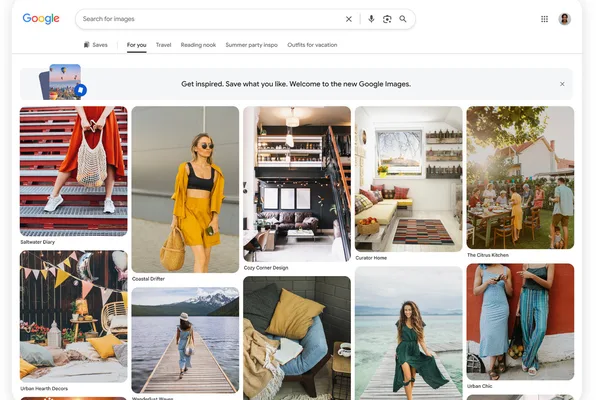Click the Saltwater Diary source label

38,242
